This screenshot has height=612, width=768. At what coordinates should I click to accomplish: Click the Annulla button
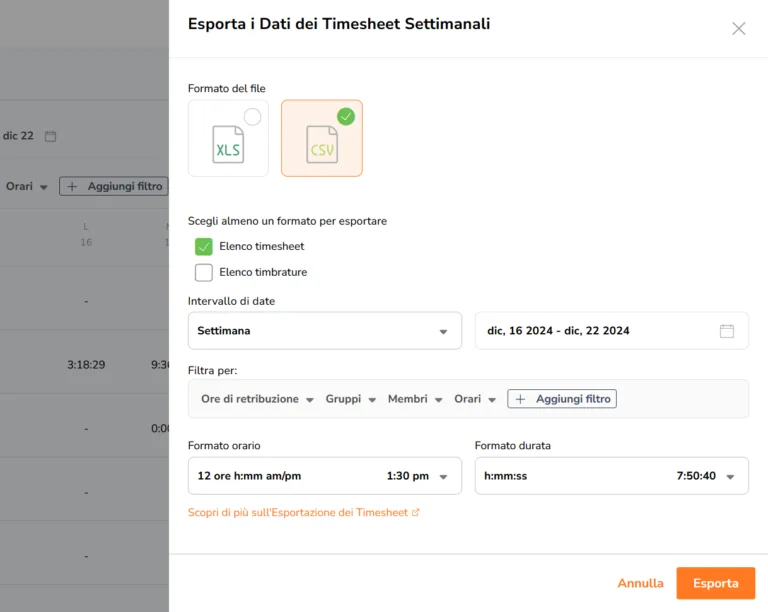640,583
